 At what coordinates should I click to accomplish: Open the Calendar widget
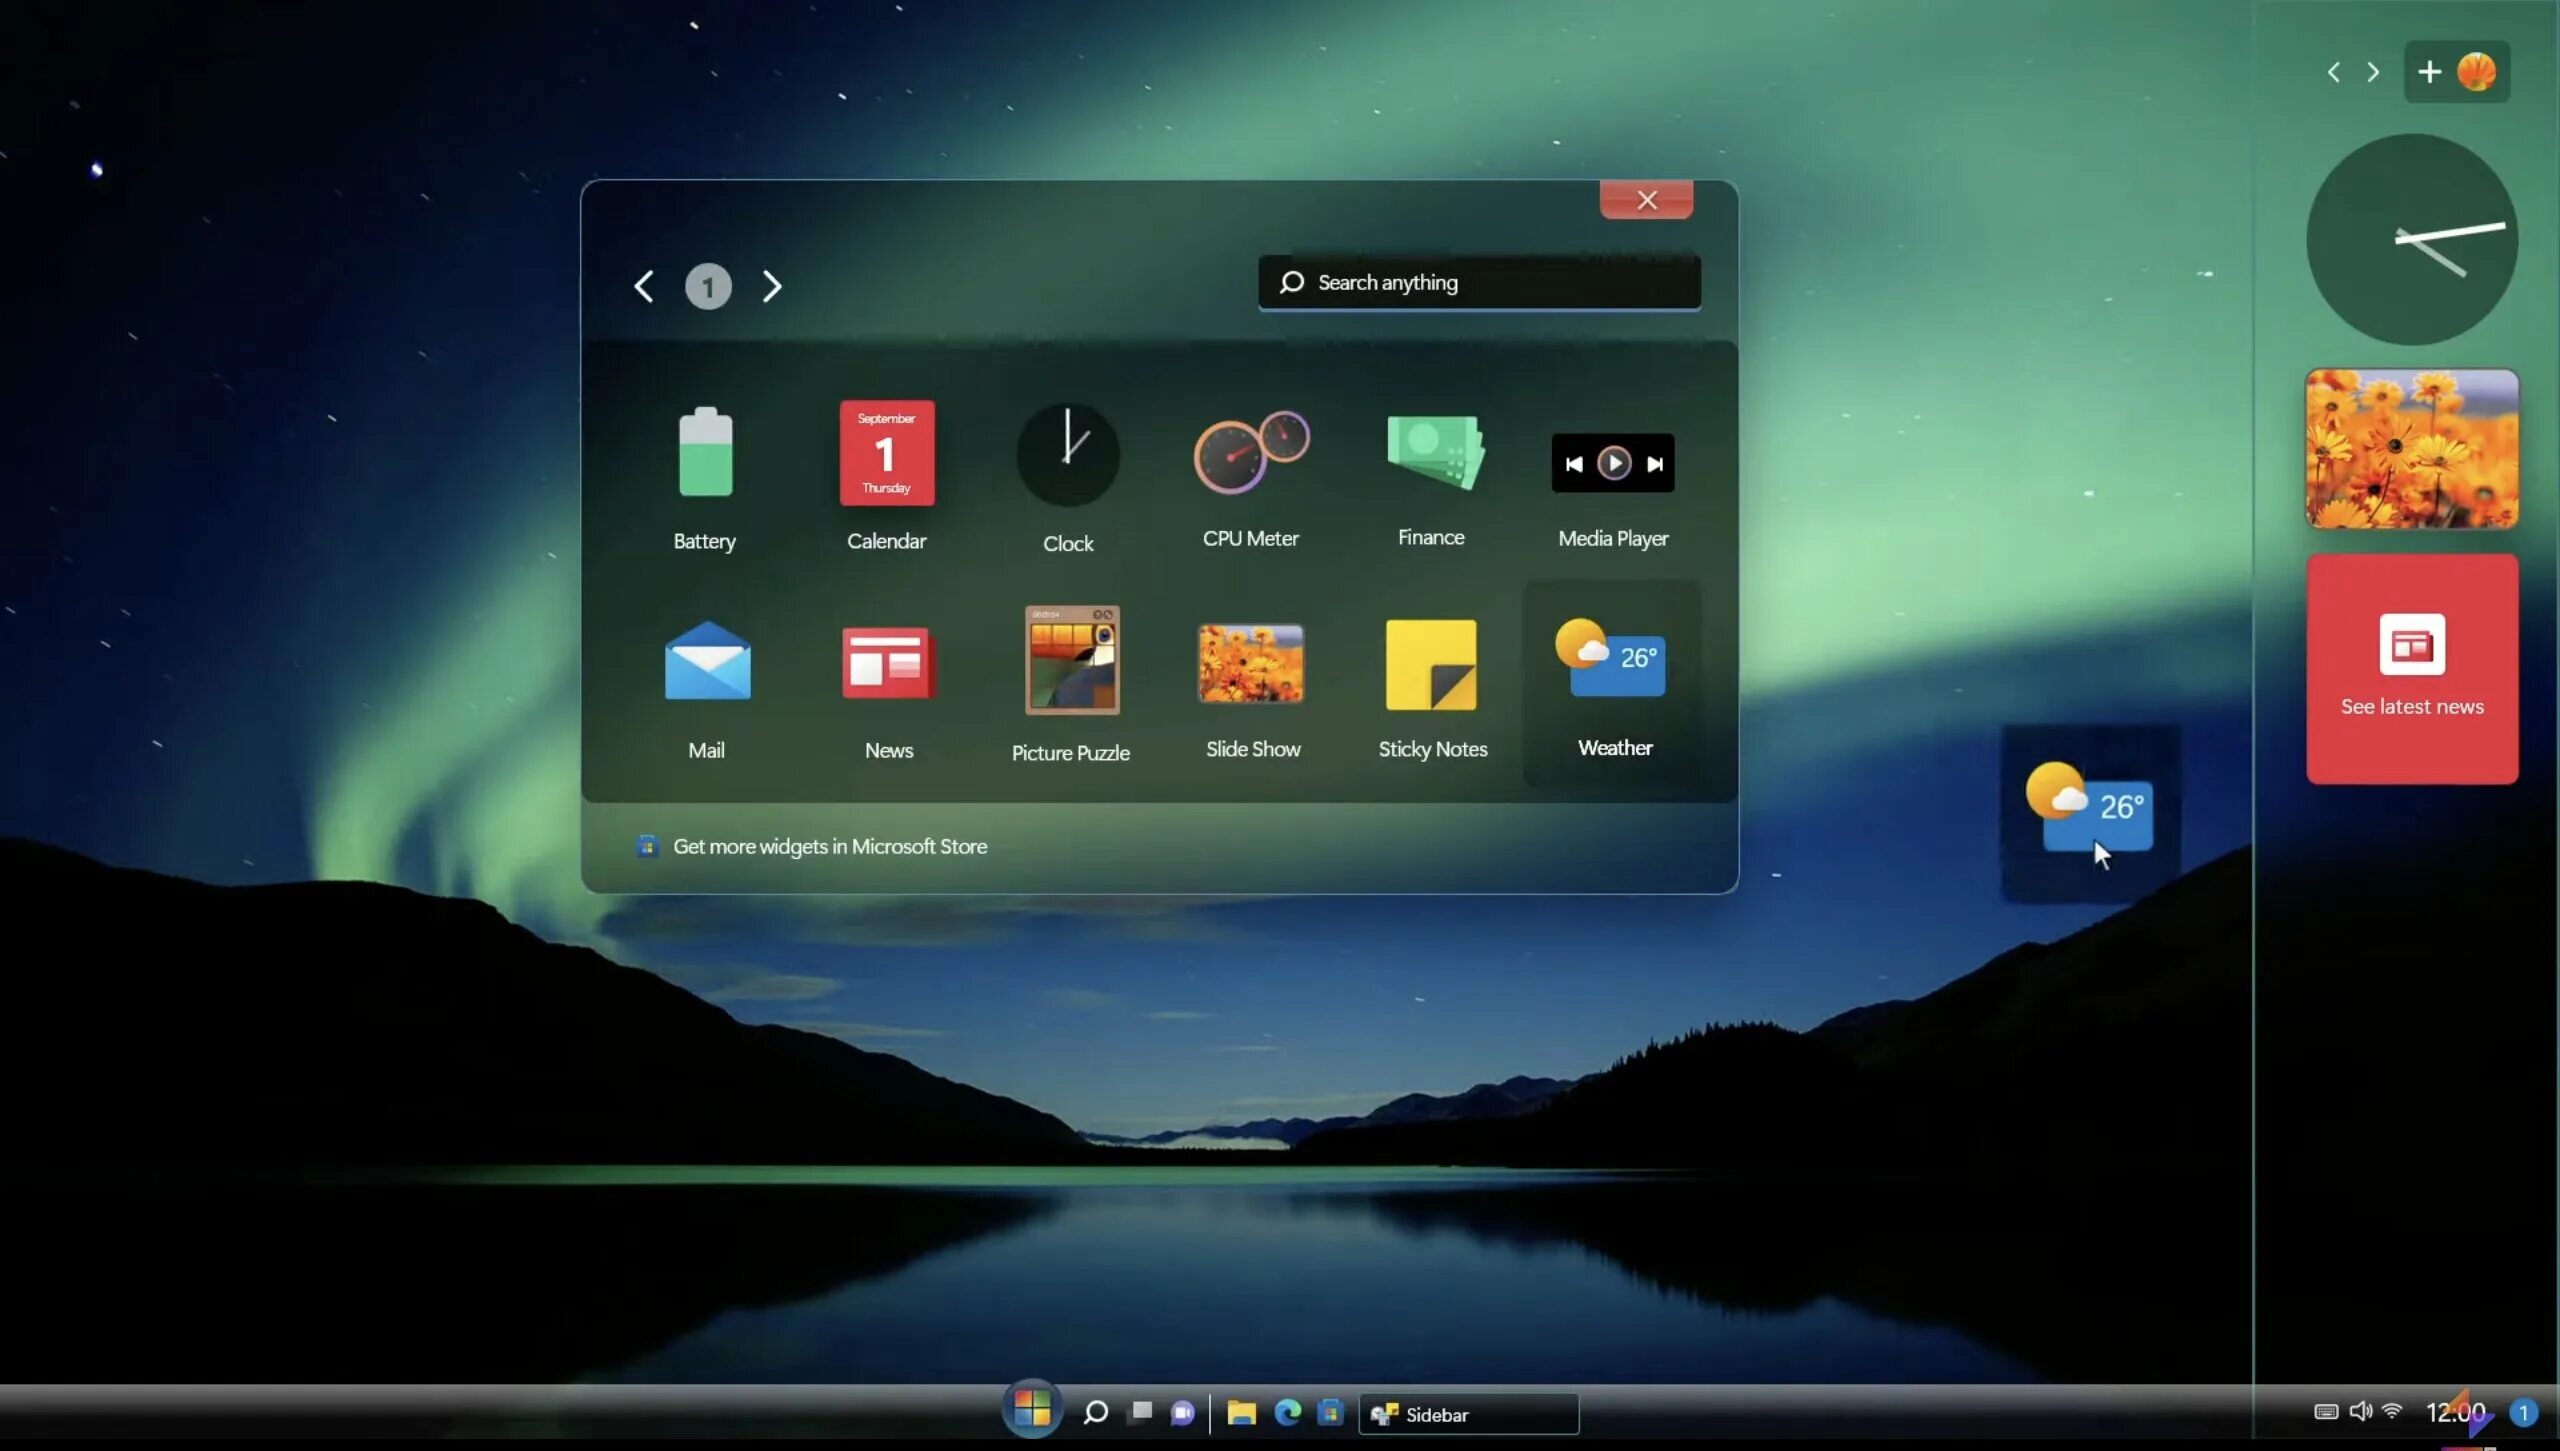(x=886, y=453)
